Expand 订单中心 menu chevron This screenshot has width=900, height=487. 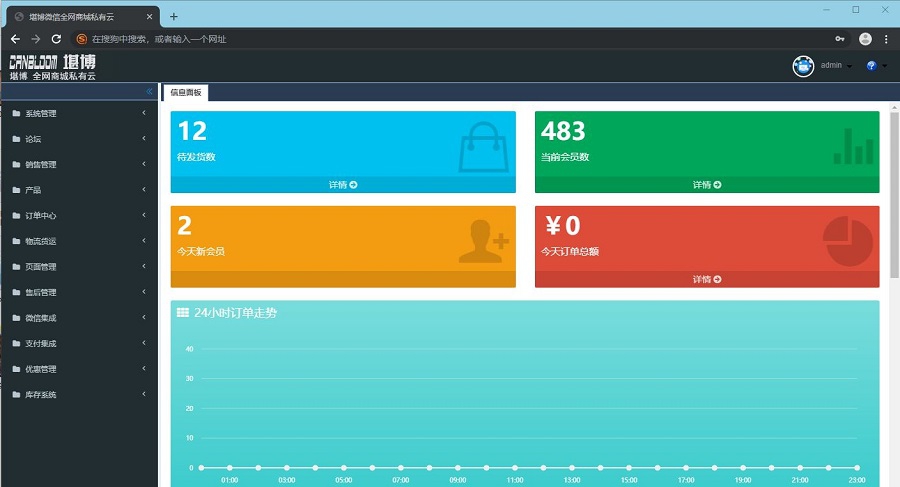click(x=144, y=215)
